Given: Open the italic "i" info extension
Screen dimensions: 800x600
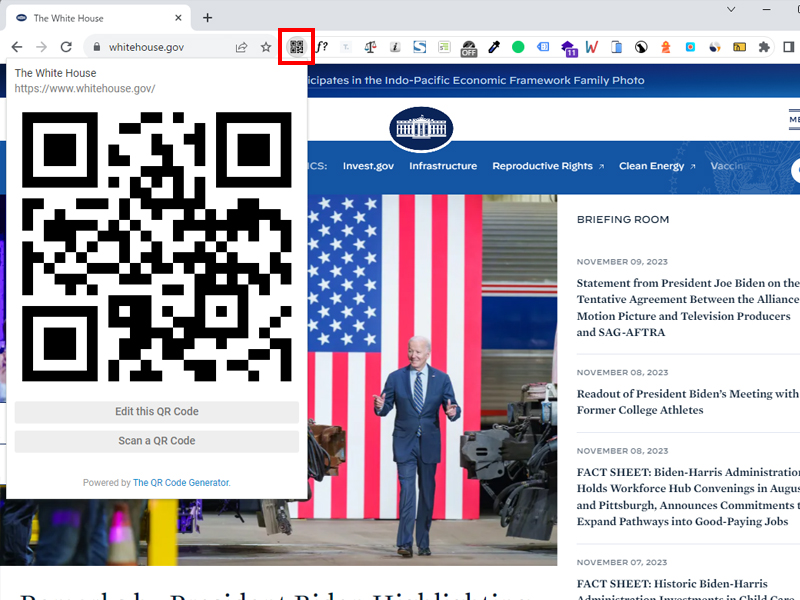Looking at the screenshot, I should (395, 47).
